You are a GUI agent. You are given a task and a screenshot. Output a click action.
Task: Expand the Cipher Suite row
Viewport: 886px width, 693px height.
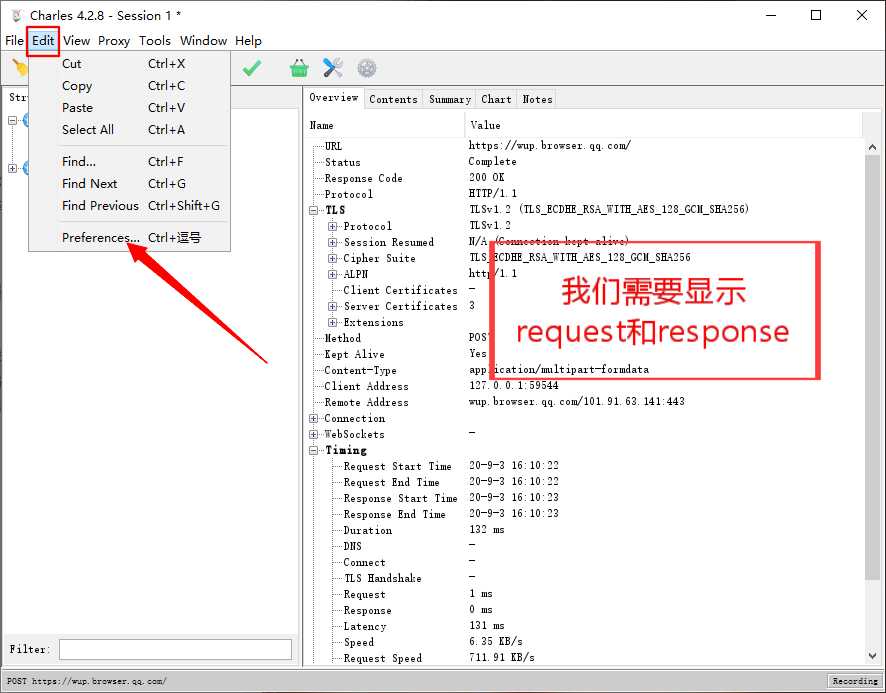(332, 258)
